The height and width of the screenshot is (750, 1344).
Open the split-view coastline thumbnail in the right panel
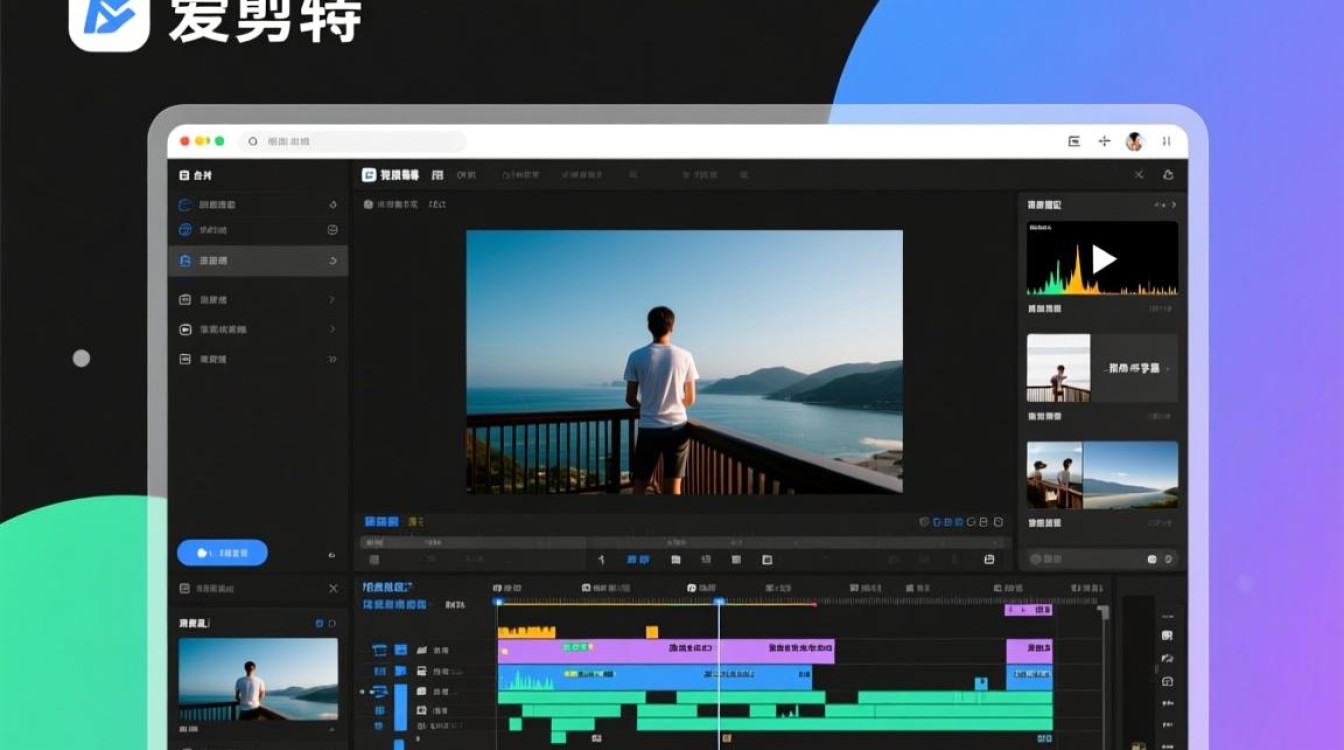click(x=1102, y=475)
